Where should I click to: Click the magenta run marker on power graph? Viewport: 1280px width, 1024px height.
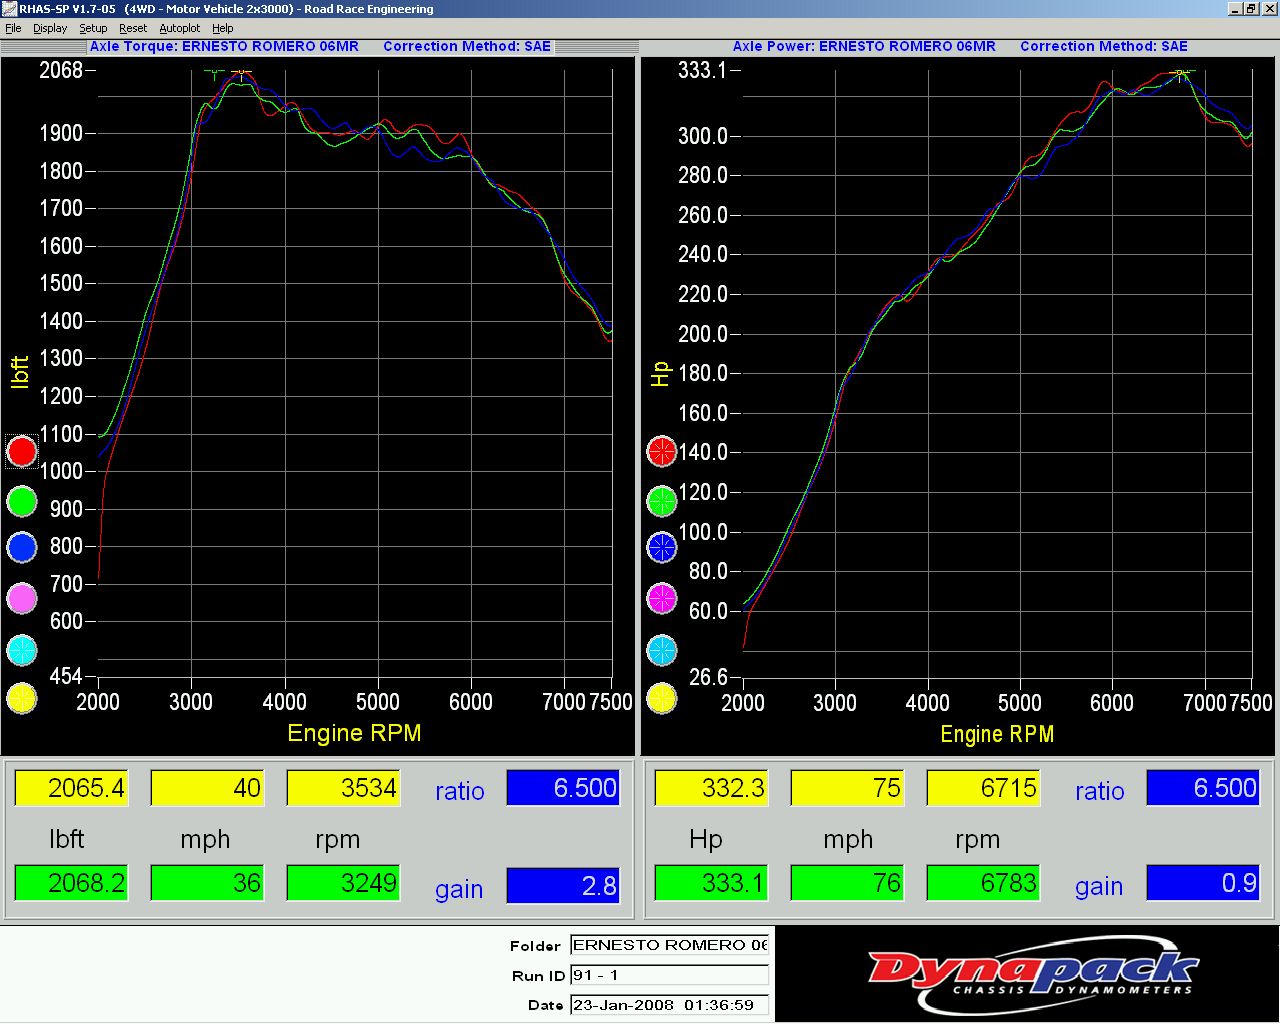[x=662, y=598]
